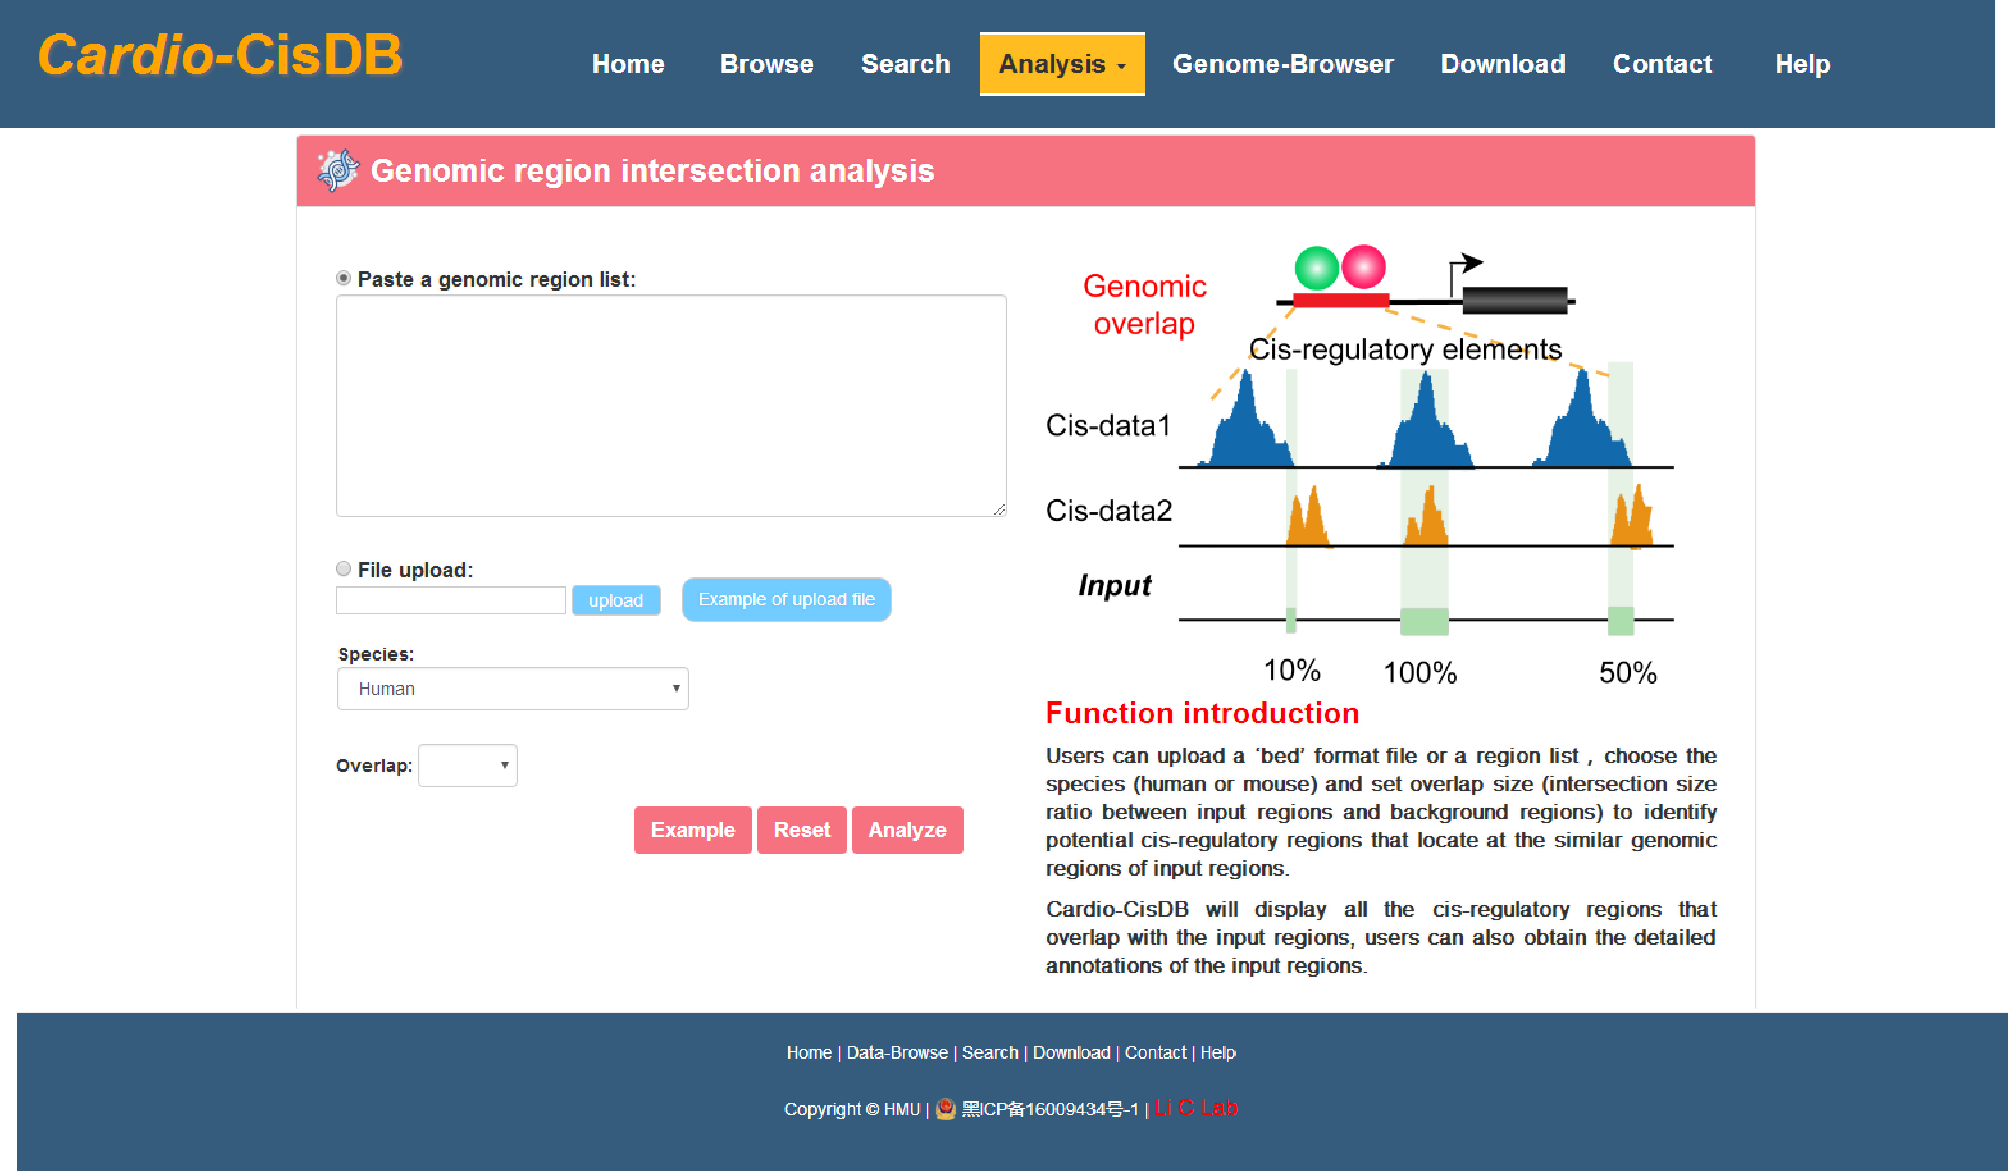2008x1171 pixels.
Task: Click the Reset button
Action: click(x=802, y=830)
